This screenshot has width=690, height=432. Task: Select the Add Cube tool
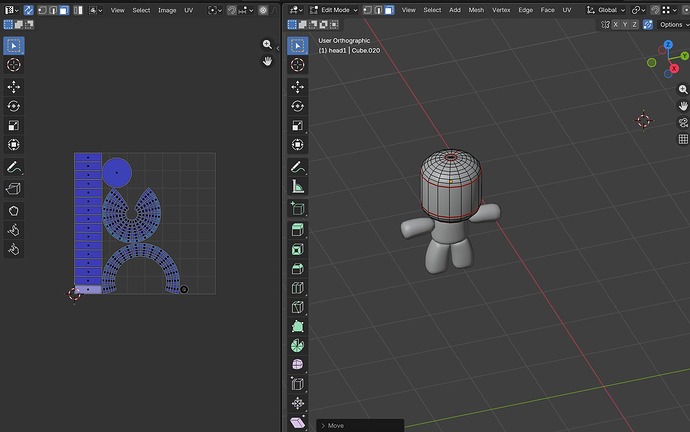pyautogui.click(x=297, y=208)
